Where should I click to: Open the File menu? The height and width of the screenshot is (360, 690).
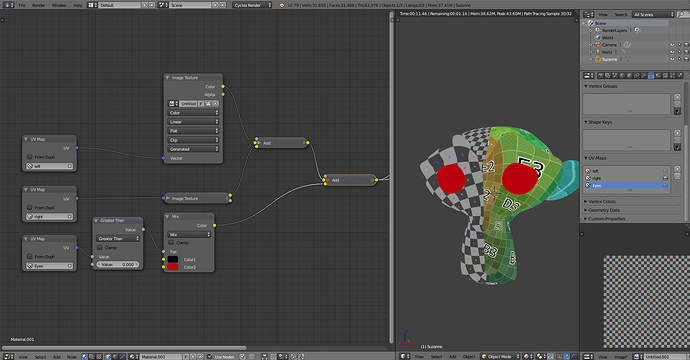click(22, 5)
